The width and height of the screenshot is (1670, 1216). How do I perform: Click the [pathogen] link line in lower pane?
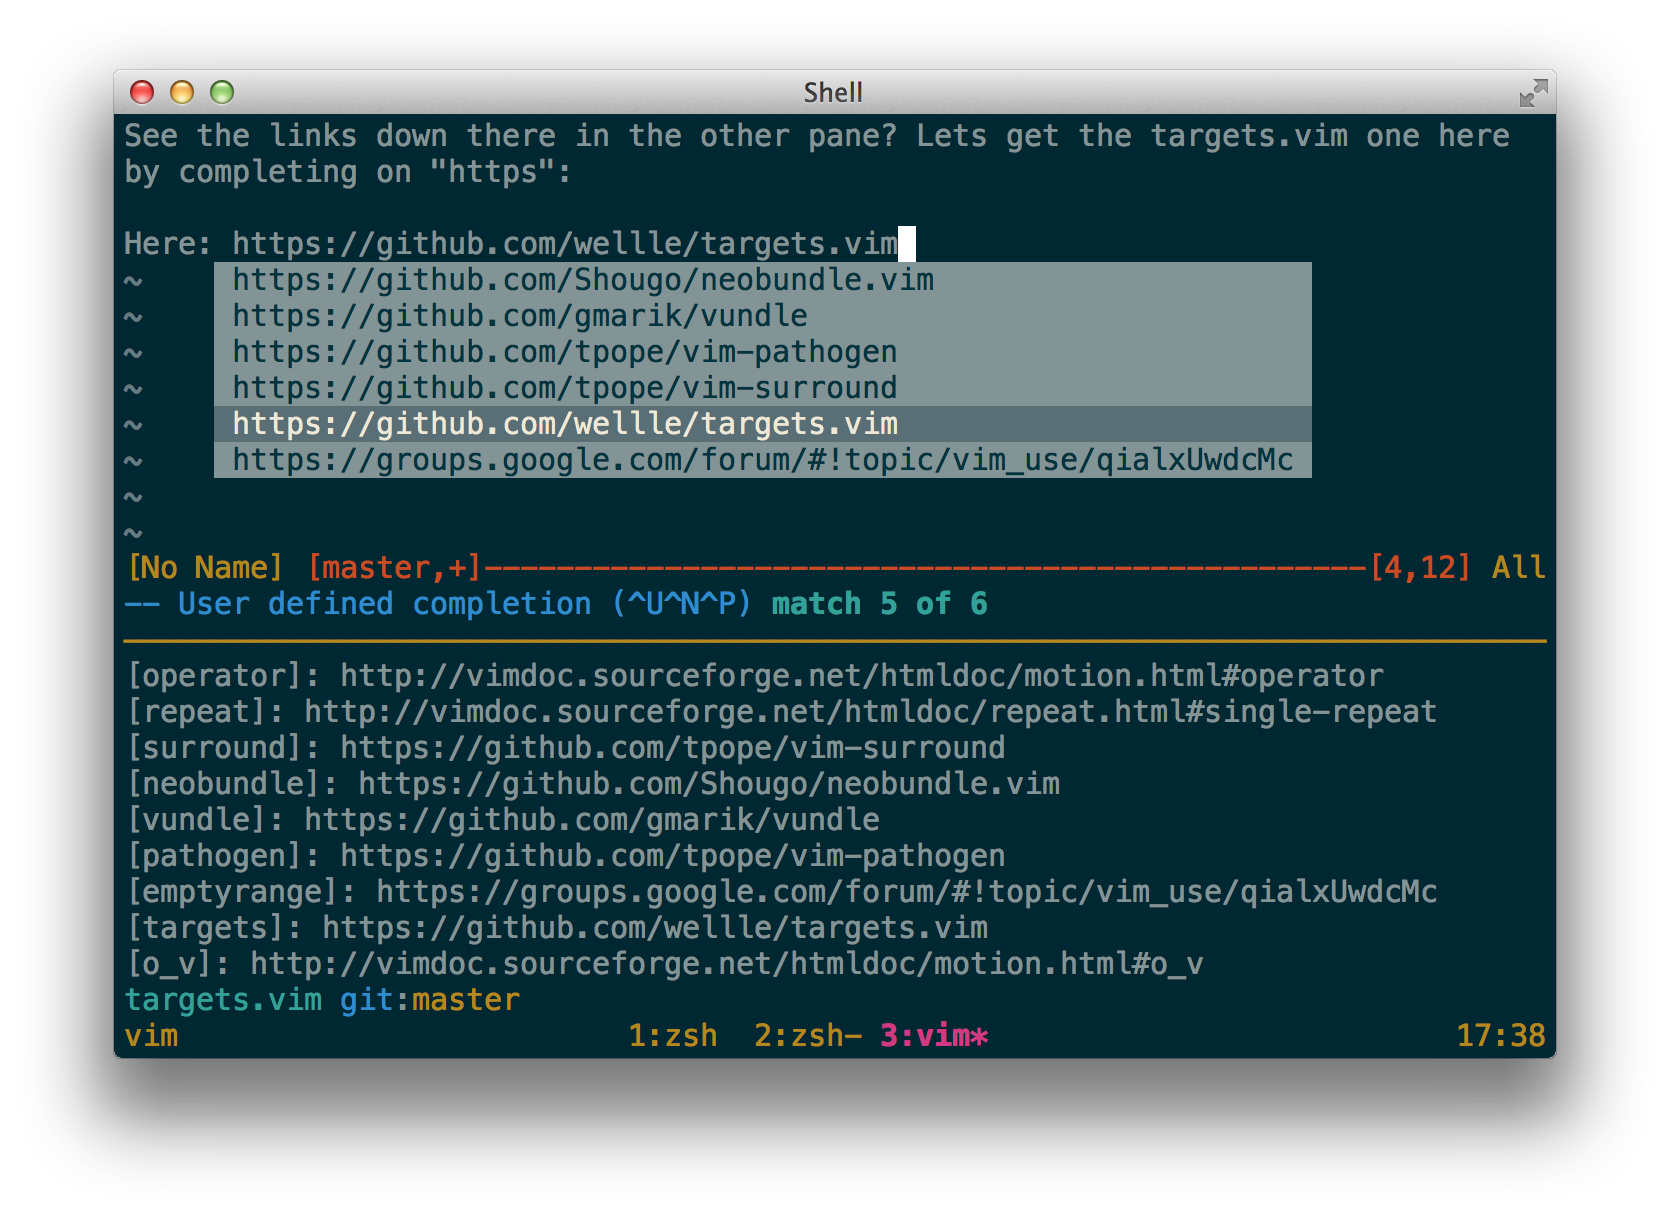(566, 856)
